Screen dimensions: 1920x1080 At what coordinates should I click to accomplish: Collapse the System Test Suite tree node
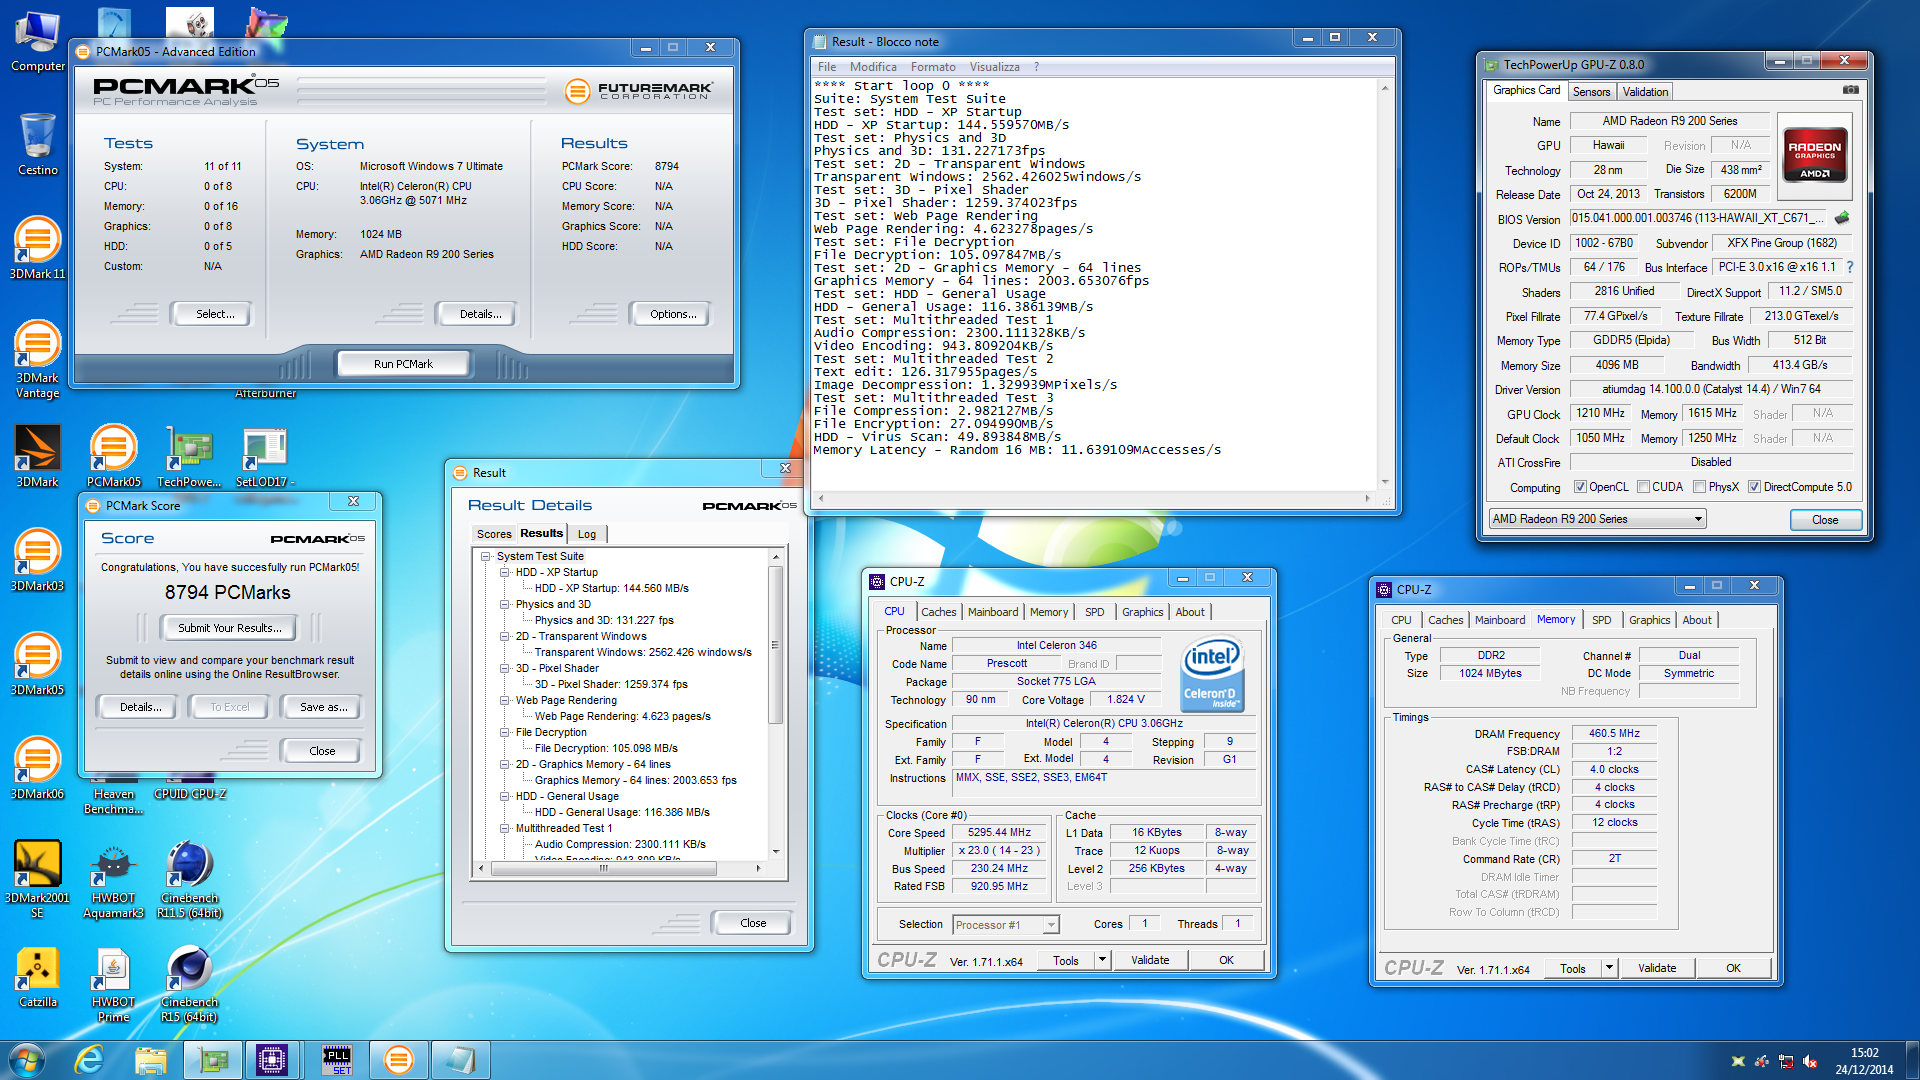coord(486,556)
